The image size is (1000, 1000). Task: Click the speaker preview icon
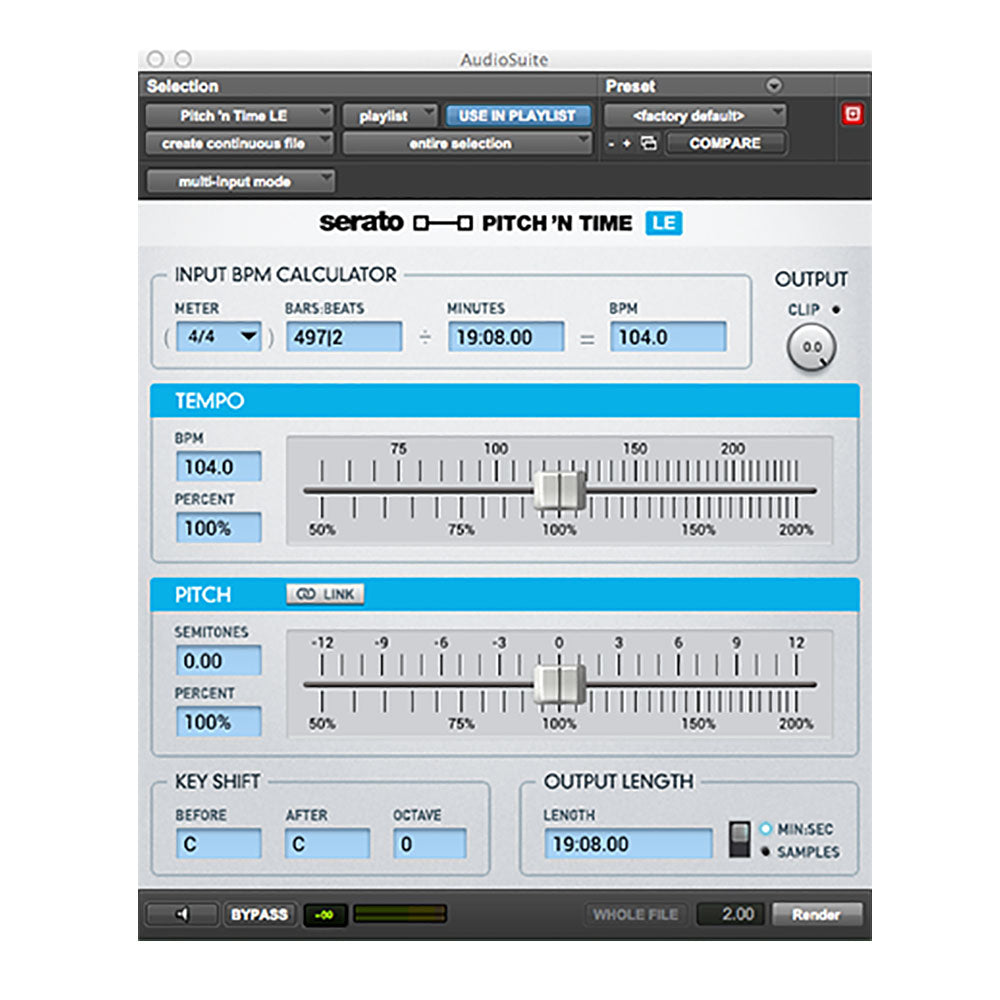[x=181, y=914]
